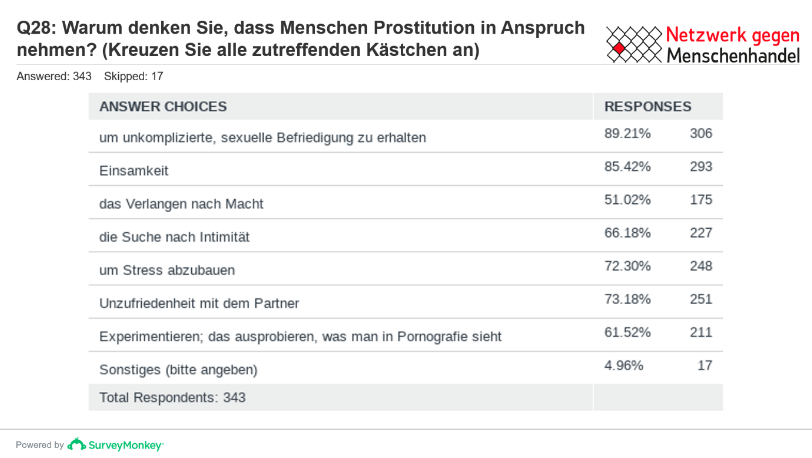Click the 85.42% response percentage

(x=628, y=167)
